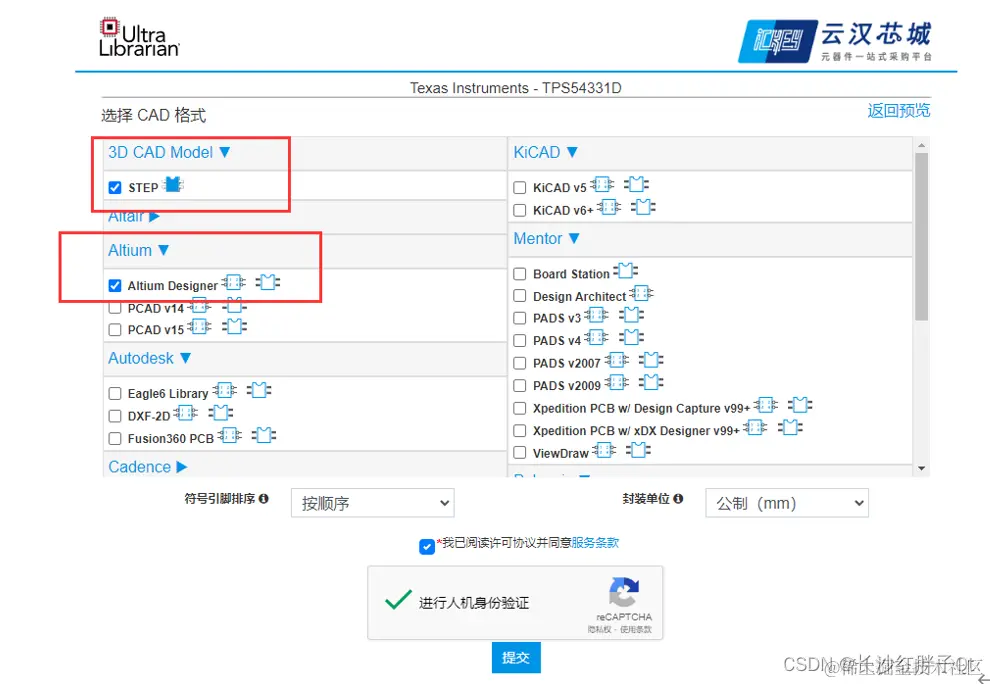This screenshot has width=990, height=684.
Task: Click KiCAD v6+ symbol icon
Action: (609, 207)
